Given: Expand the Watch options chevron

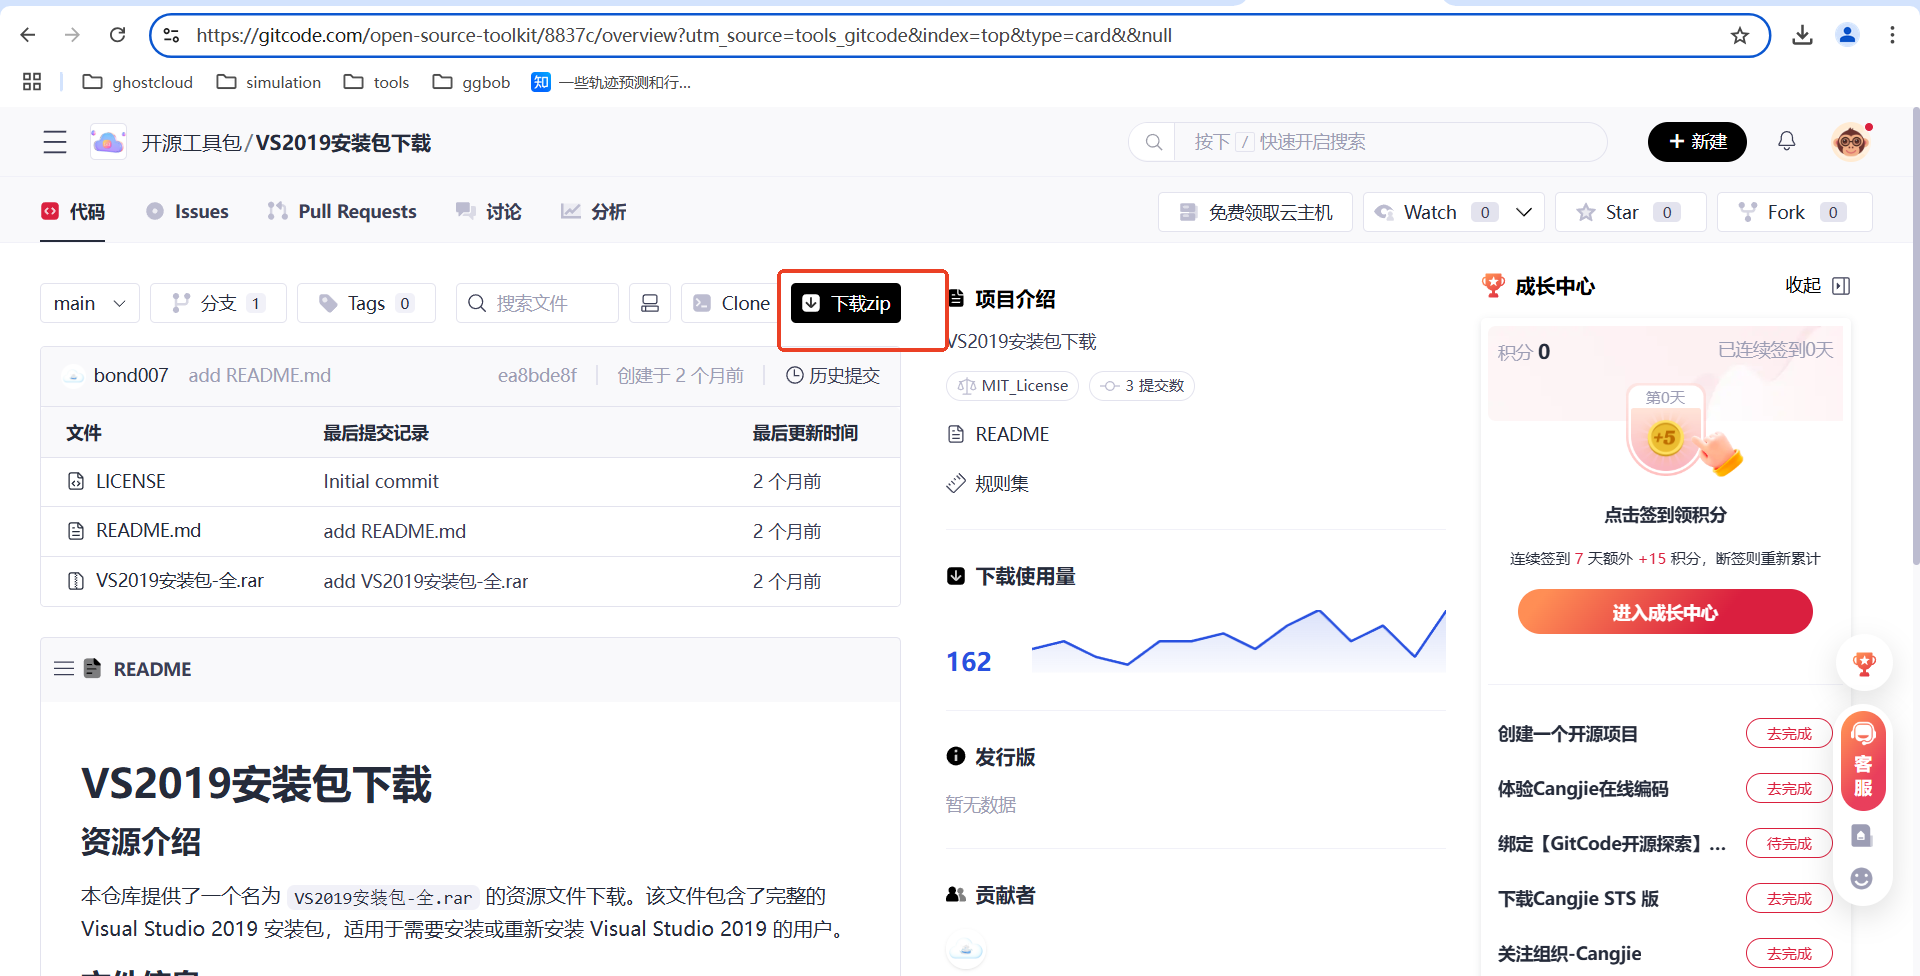Looking at the screenshot, I should 1524,212.
